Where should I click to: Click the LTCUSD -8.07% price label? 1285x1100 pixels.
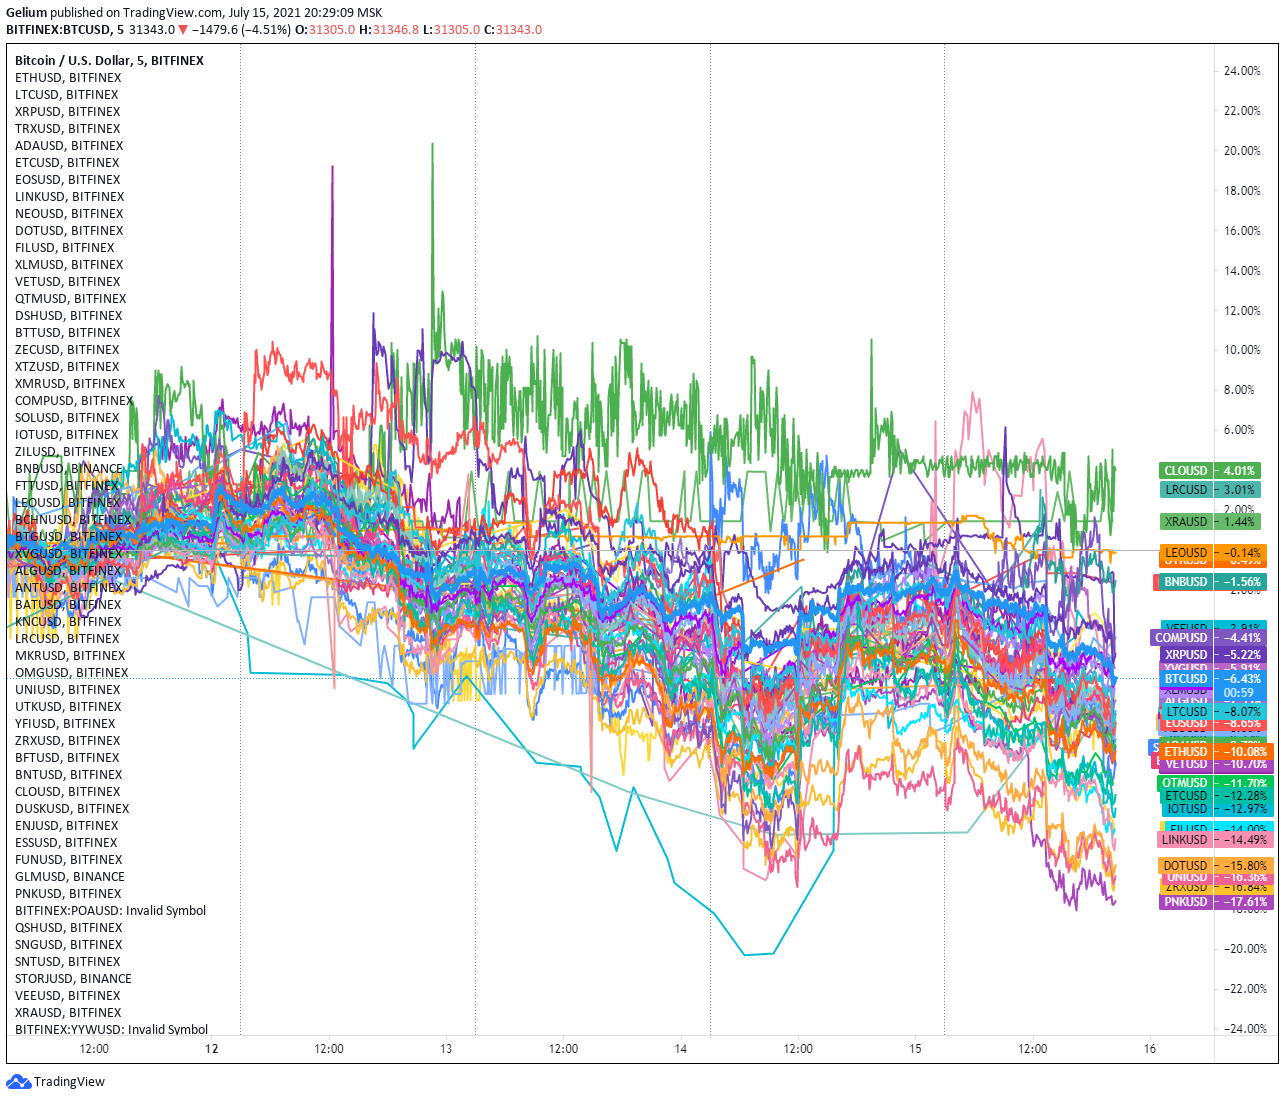[1212, 712]
